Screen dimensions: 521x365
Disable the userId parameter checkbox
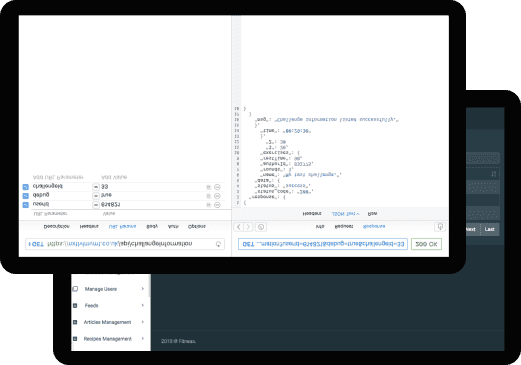click(26, 205)
